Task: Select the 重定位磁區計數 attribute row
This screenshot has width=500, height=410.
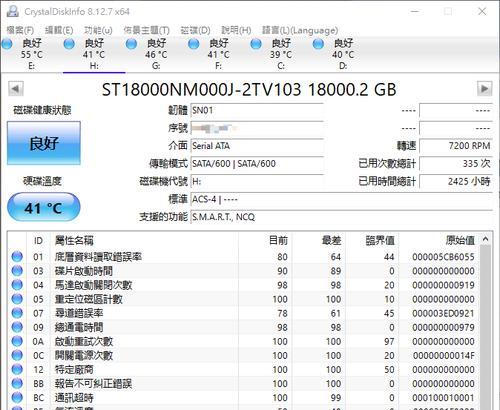Action: pos(244,299)
